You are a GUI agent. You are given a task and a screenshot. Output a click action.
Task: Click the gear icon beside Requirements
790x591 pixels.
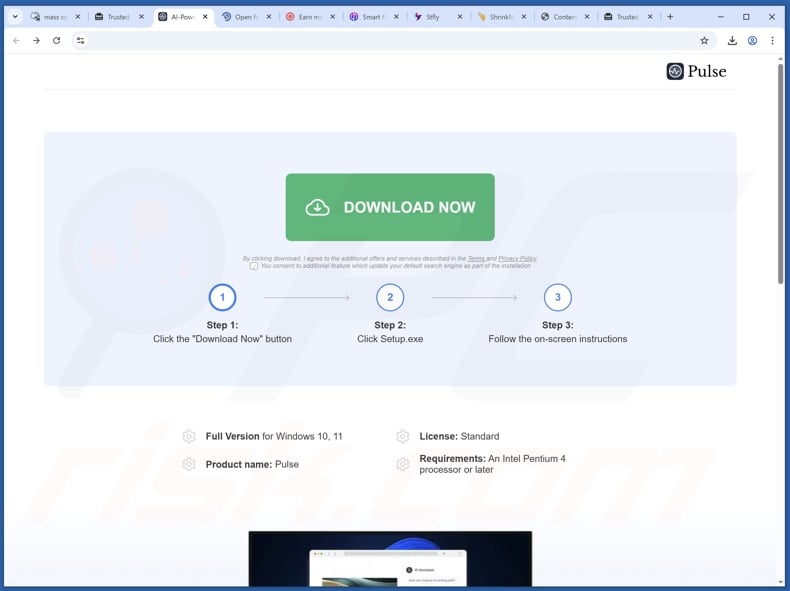point(403,464)
